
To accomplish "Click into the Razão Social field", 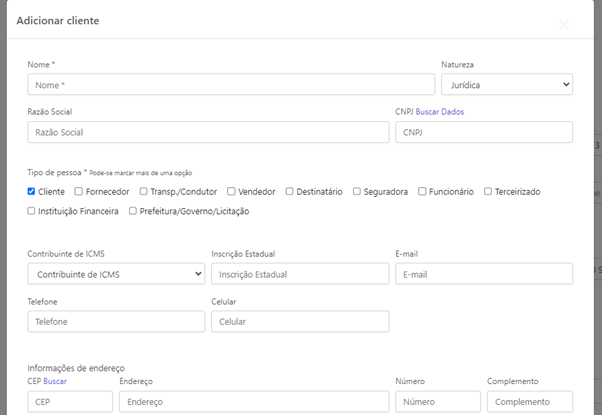I will 208,132.
